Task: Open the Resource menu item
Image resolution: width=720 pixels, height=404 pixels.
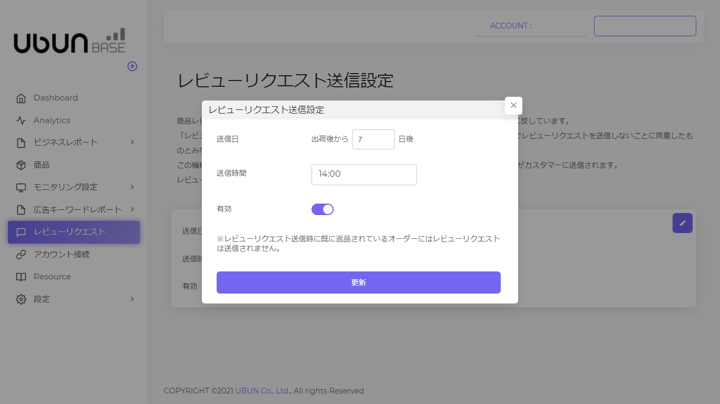Action: click(74, 277)
